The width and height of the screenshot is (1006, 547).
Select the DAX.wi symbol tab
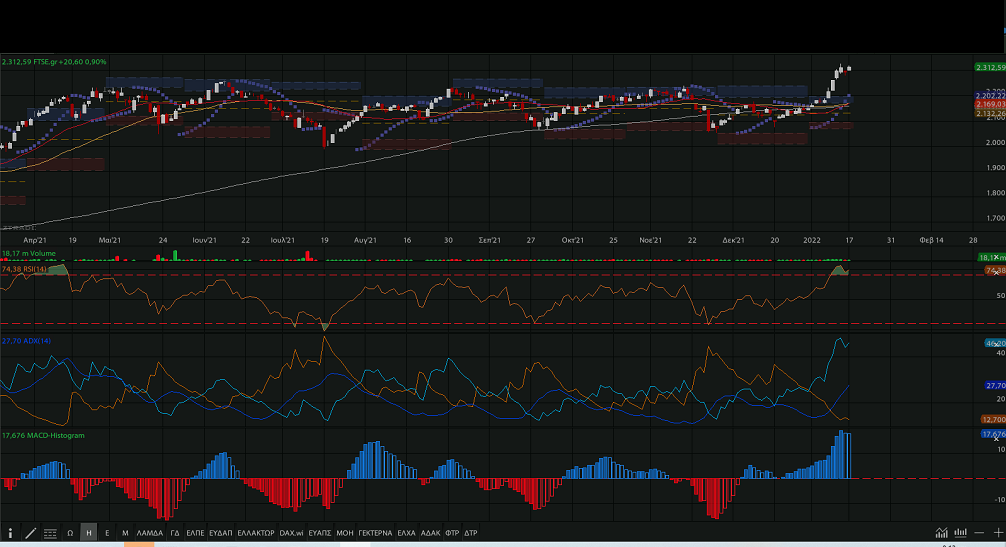point(291,533)
